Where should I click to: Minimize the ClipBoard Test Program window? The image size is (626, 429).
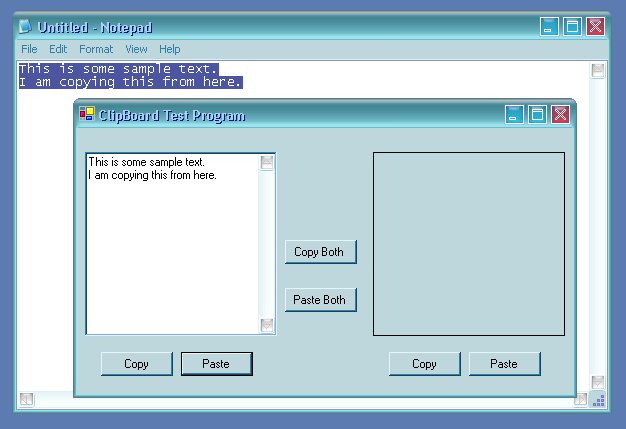click(514, 115)
